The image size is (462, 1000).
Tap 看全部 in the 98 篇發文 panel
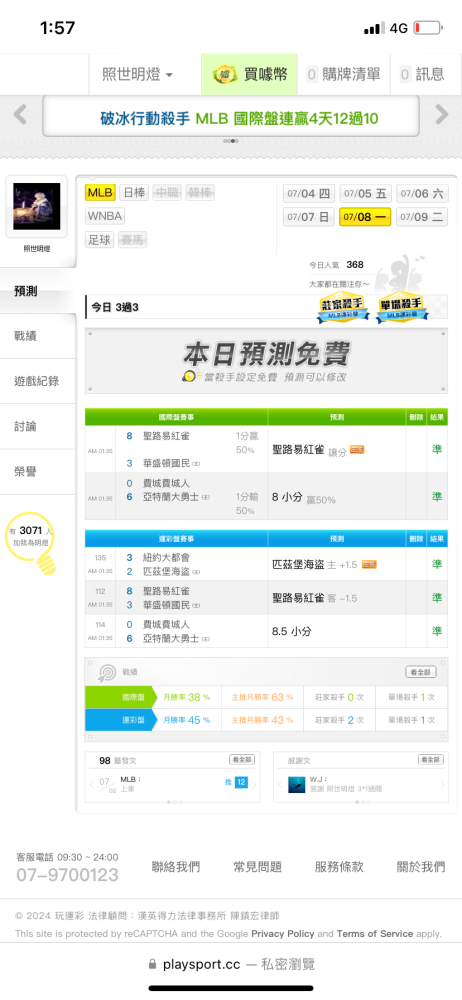(x=242, y=760)
